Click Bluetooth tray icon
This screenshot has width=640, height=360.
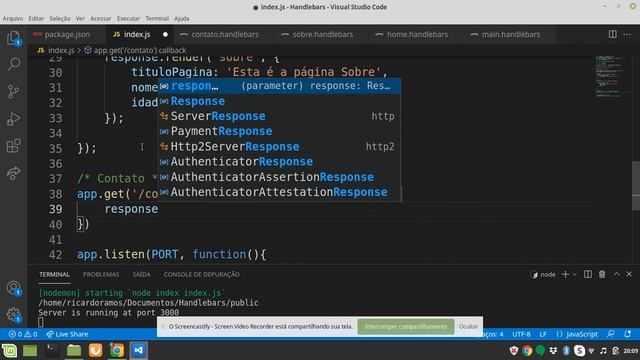[566, 350]
